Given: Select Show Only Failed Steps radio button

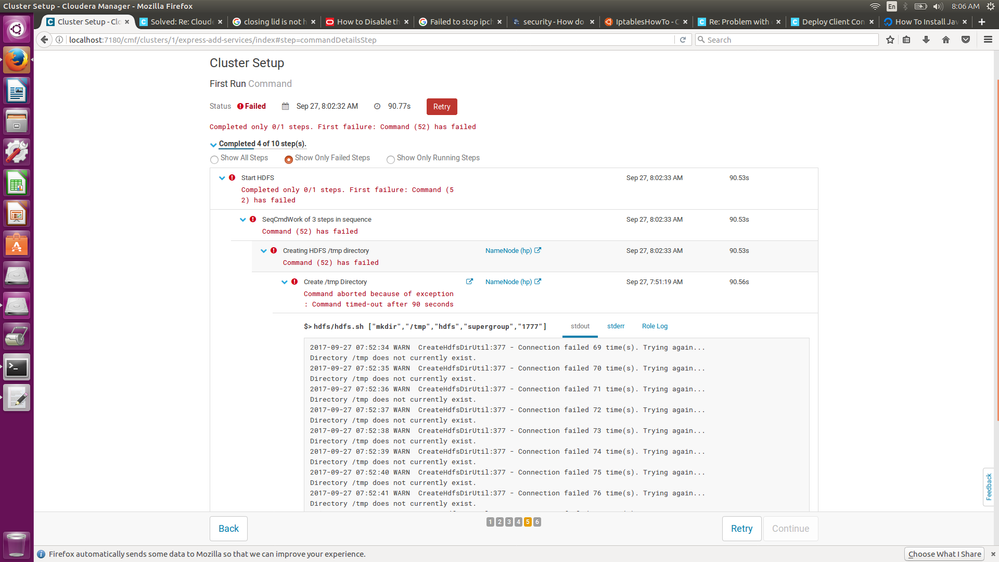Looking at the screenshot, I should [289, 159].
